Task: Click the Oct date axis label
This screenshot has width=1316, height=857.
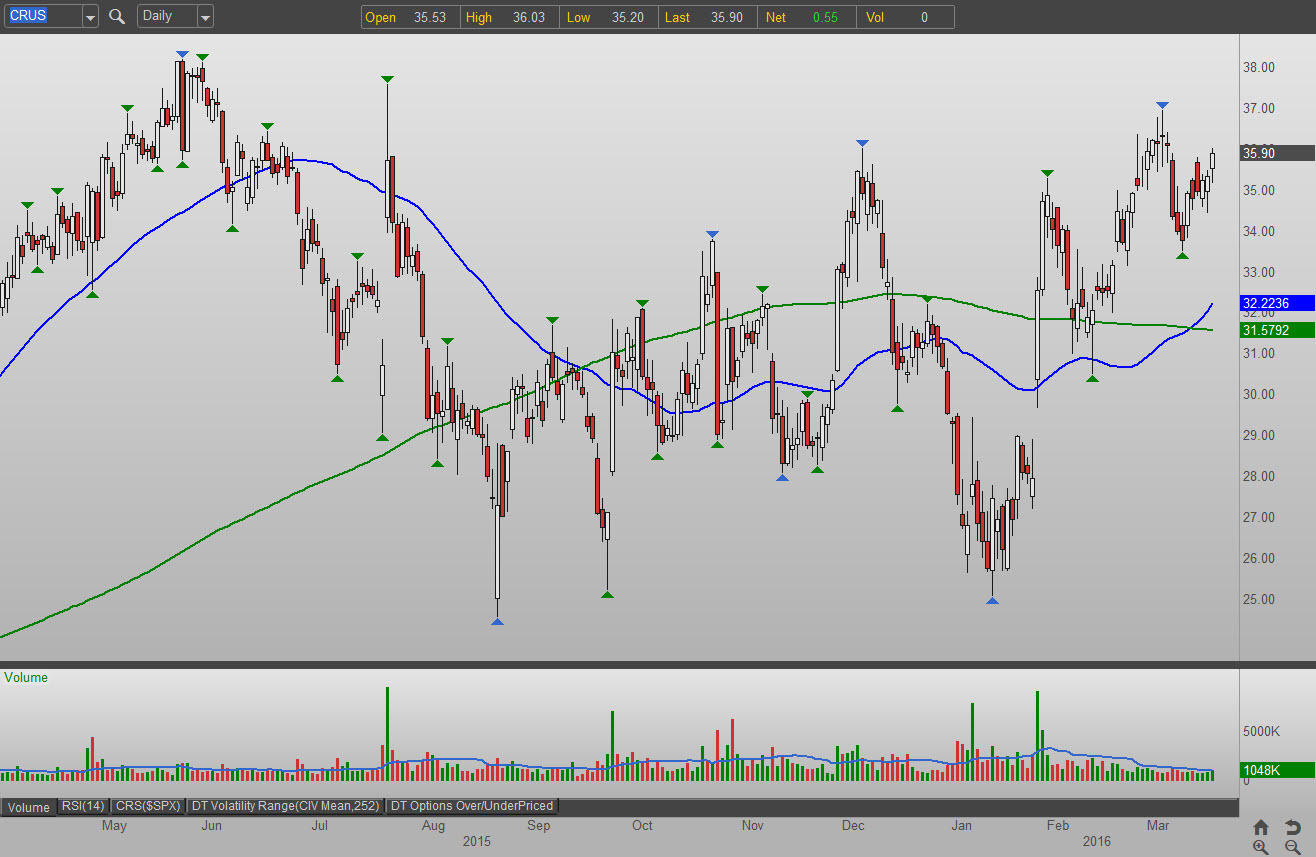Action: click(x=642, y=826)
